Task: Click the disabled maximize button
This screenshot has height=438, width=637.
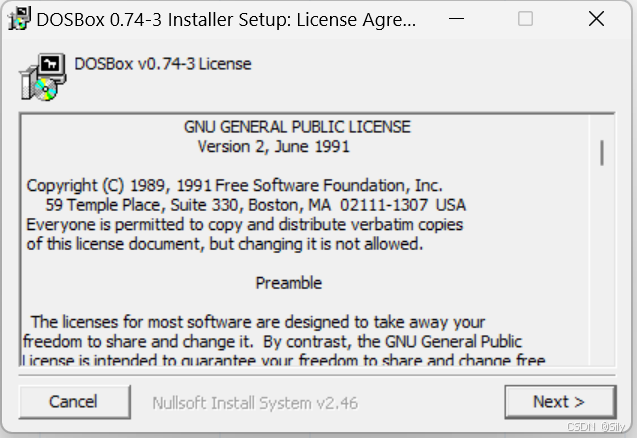Action: [525, 19]
